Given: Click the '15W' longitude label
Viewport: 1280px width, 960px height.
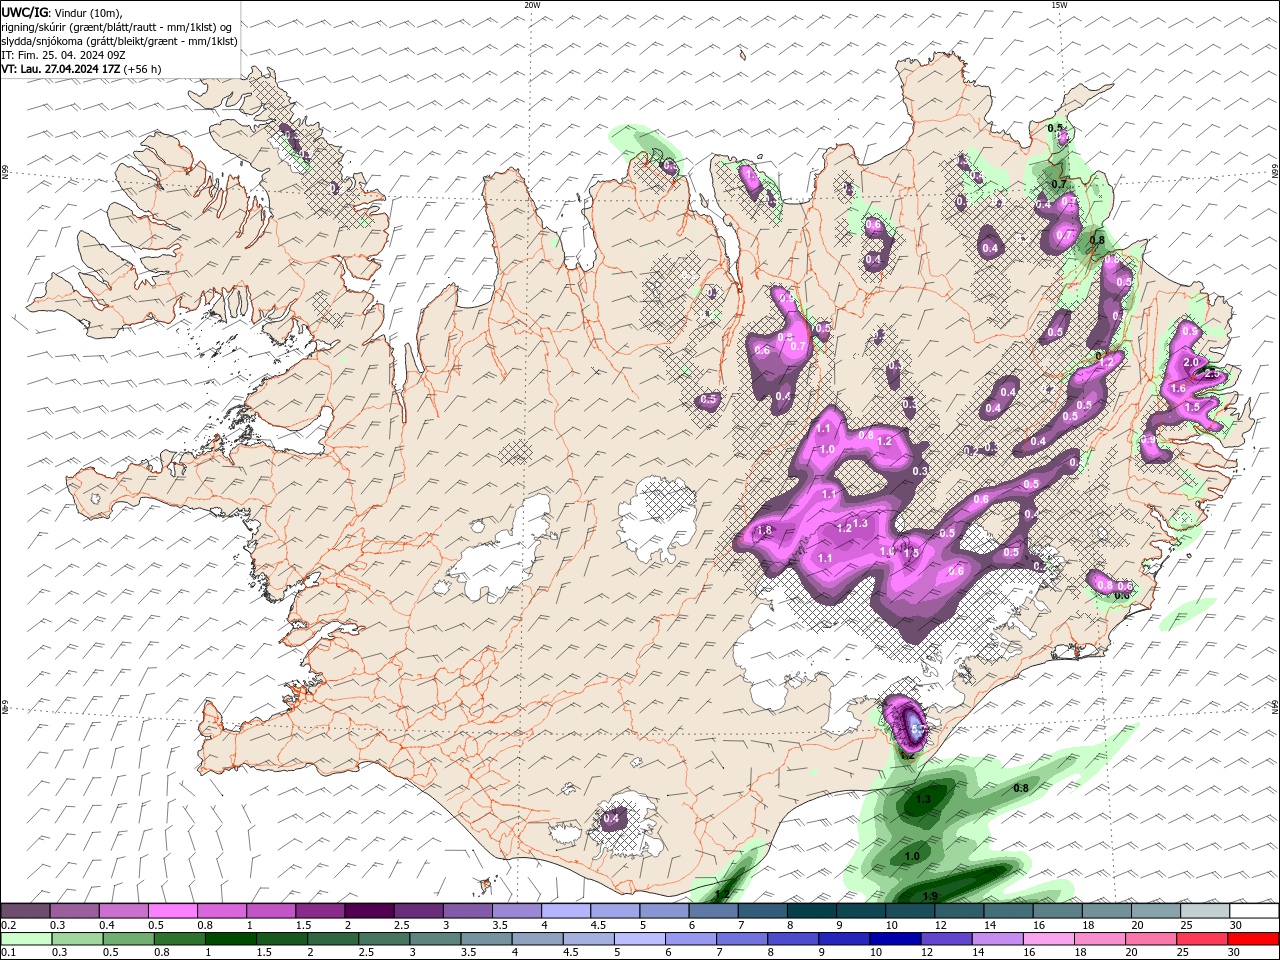Looking at the screenshot, I should click(x=1059, y=5).
